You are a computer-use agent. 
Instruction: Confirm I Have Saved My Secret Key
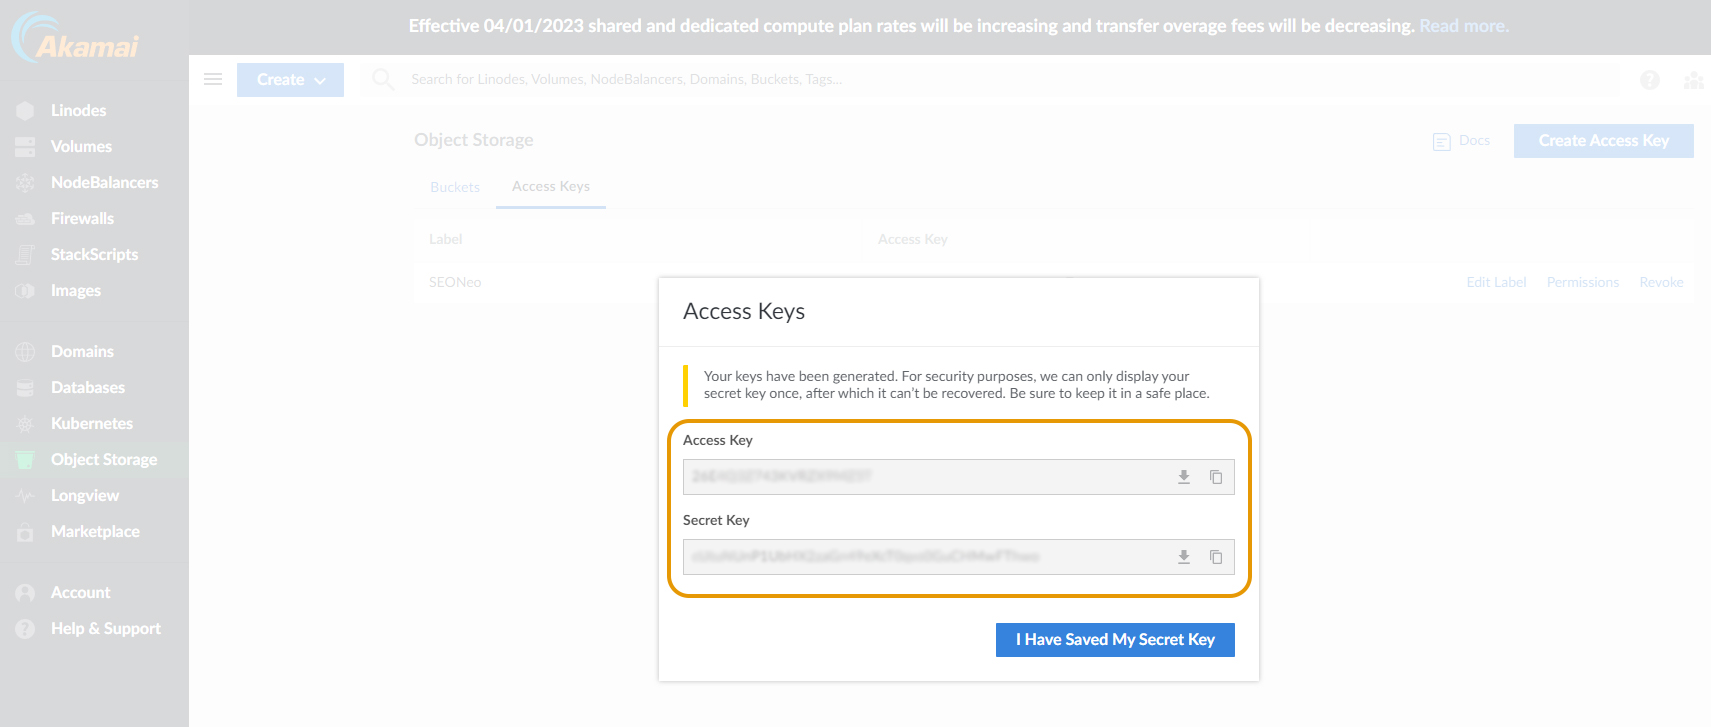click(1115, 640)
